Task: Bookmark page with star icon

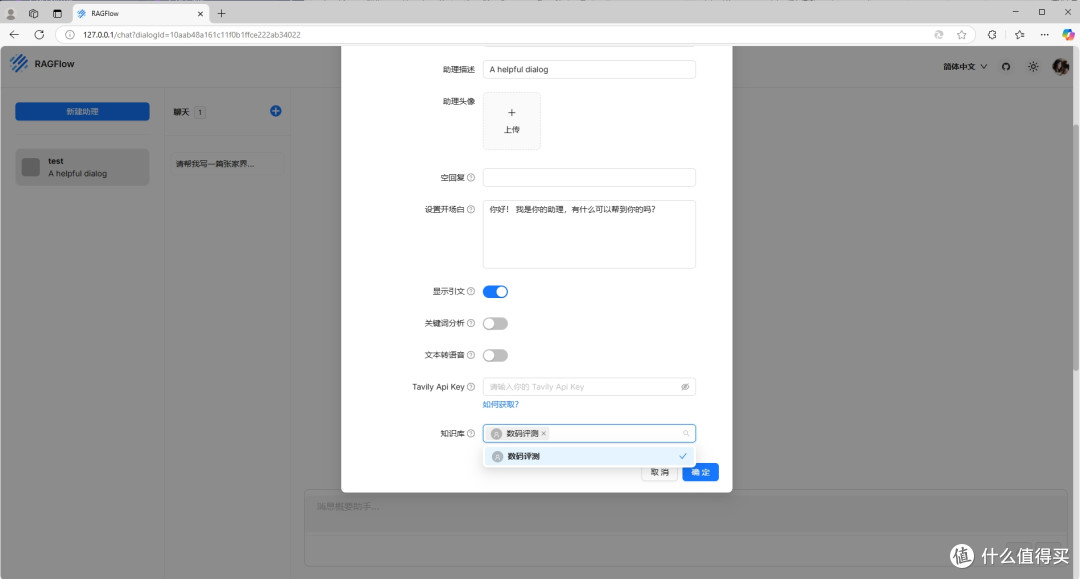Action: click(x=962, y=34)
